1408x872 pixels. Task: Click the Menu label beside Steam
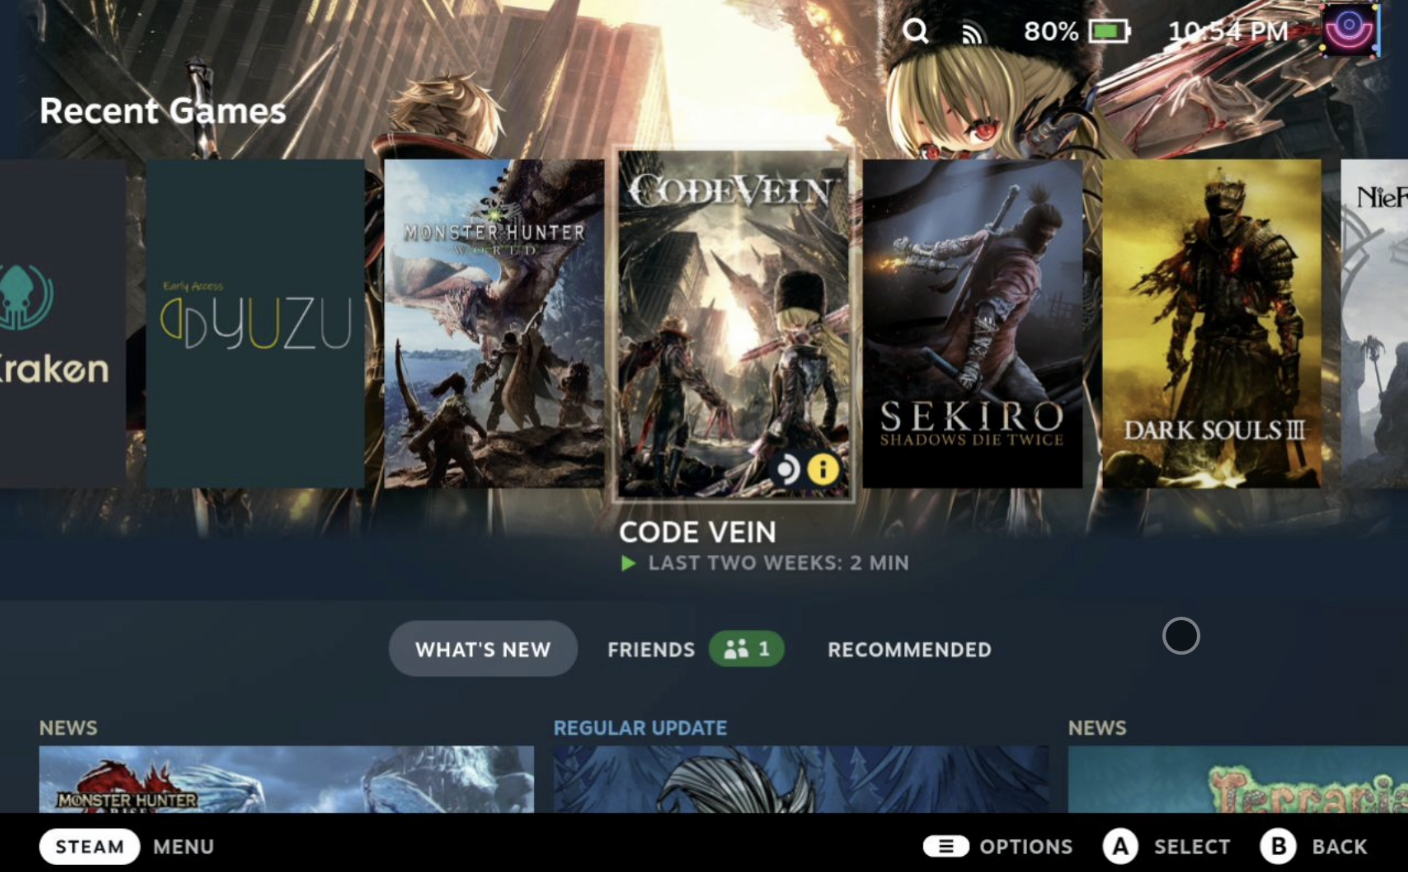[184, 847]
